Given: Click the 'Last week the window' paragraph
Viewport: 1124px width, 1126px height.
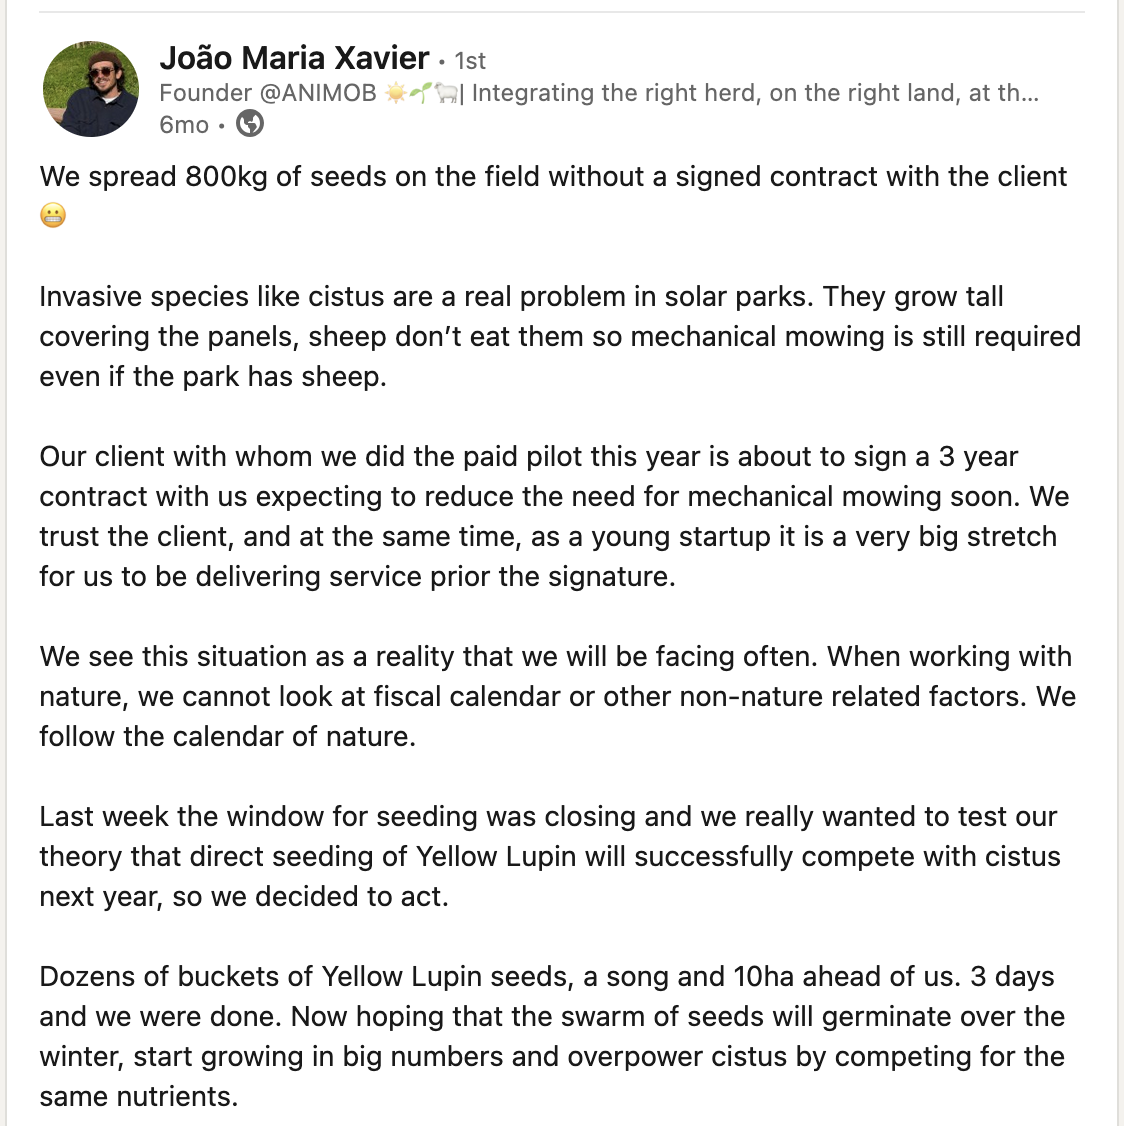Looking at the screenshot, I should [550, 857].
